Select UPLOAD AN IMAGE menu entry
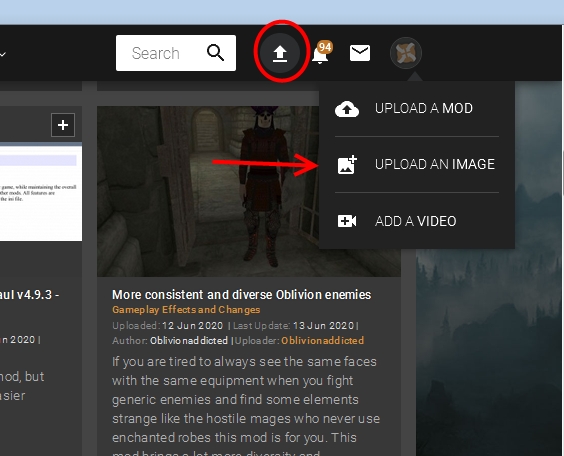Viewport: 564px width, 456px height. (x=417, y=164)
